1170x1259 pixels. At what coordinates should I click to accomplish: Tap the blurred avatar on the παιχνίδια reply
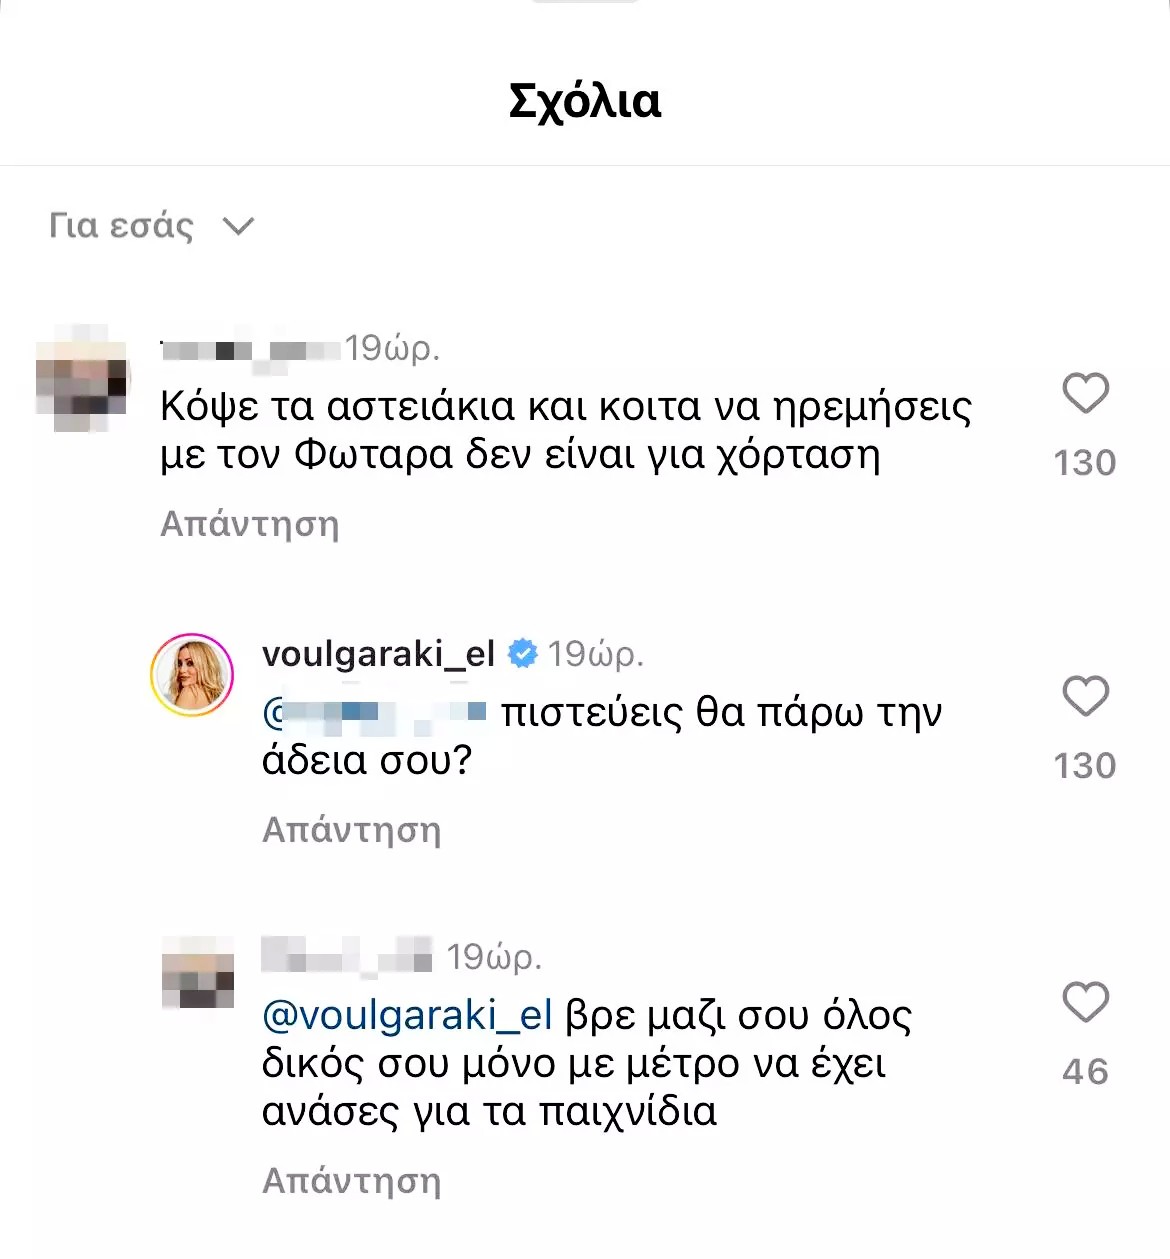click(197, 973)
